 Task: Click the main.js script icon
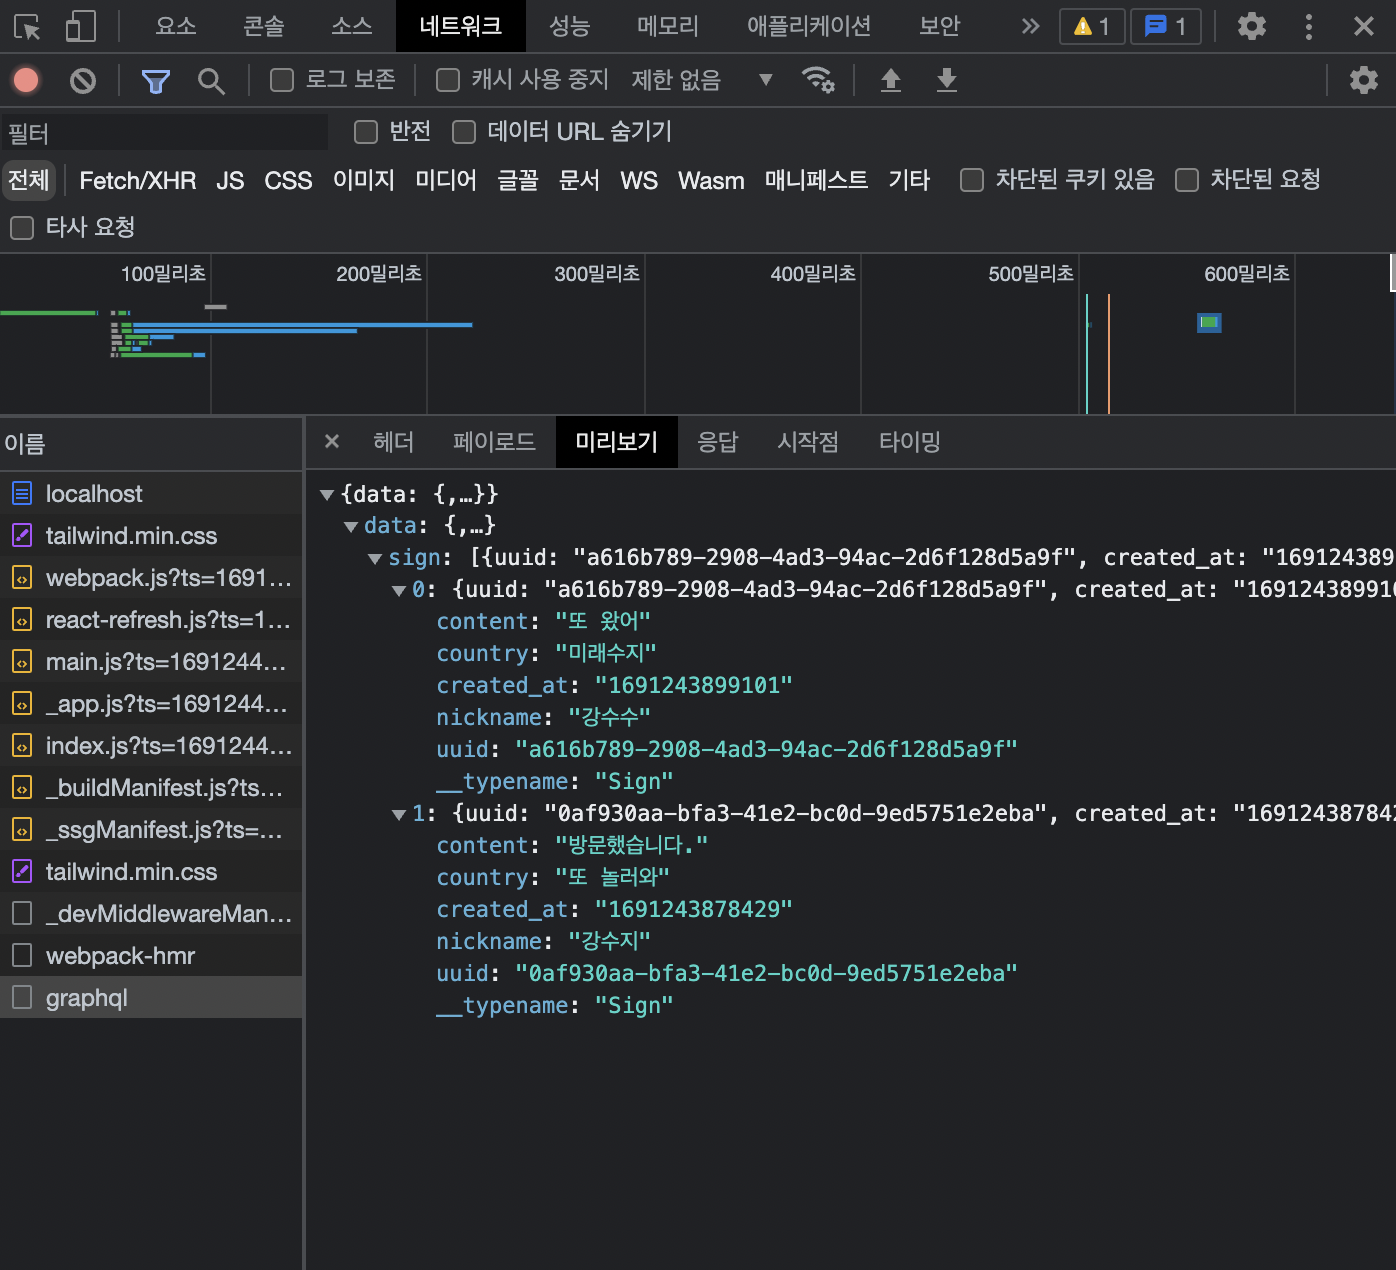pos(22,661)
